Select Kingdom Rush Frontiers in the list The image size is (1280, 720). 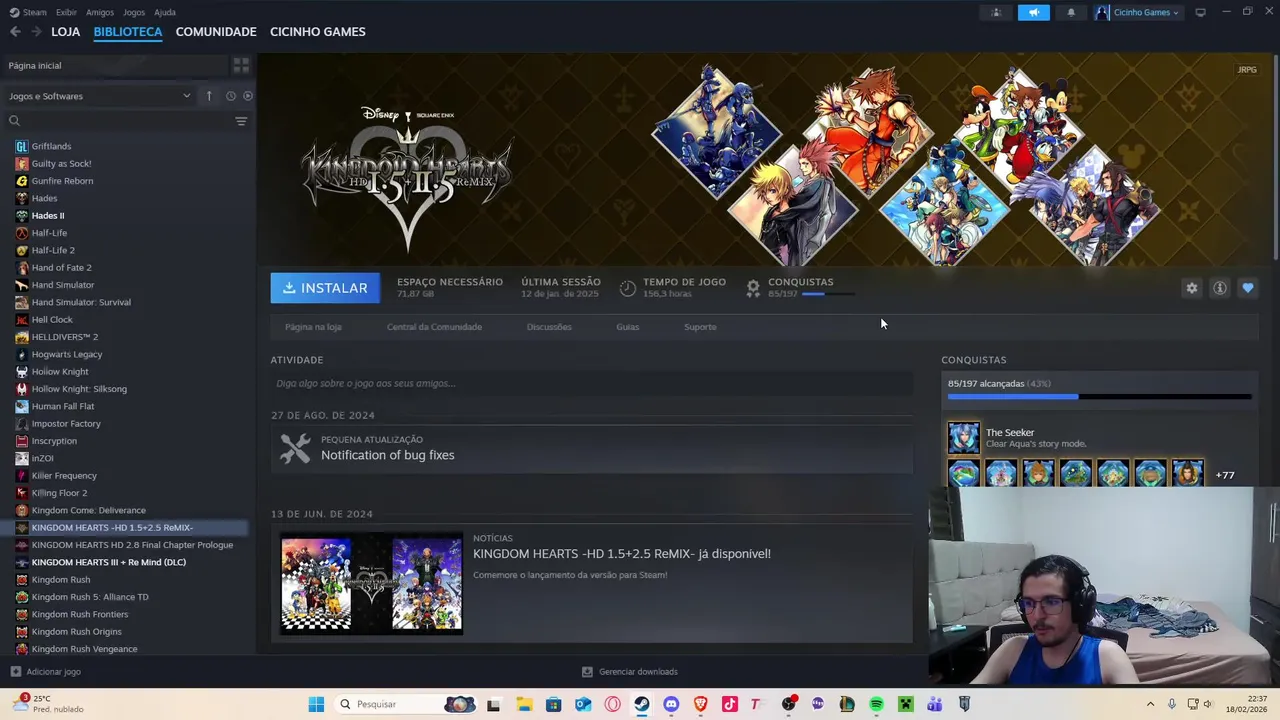80,614
